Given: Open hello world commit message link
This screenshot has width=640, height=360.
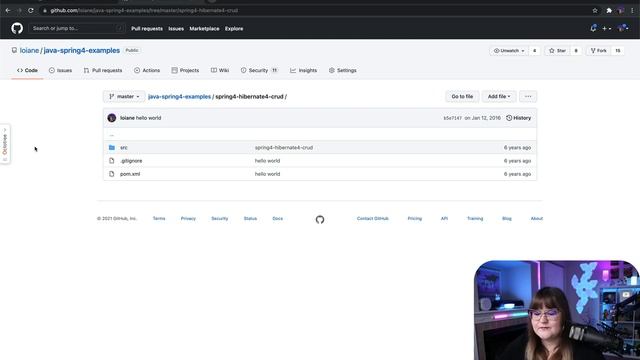Looking at the screenshot, I should click(149, 118).
